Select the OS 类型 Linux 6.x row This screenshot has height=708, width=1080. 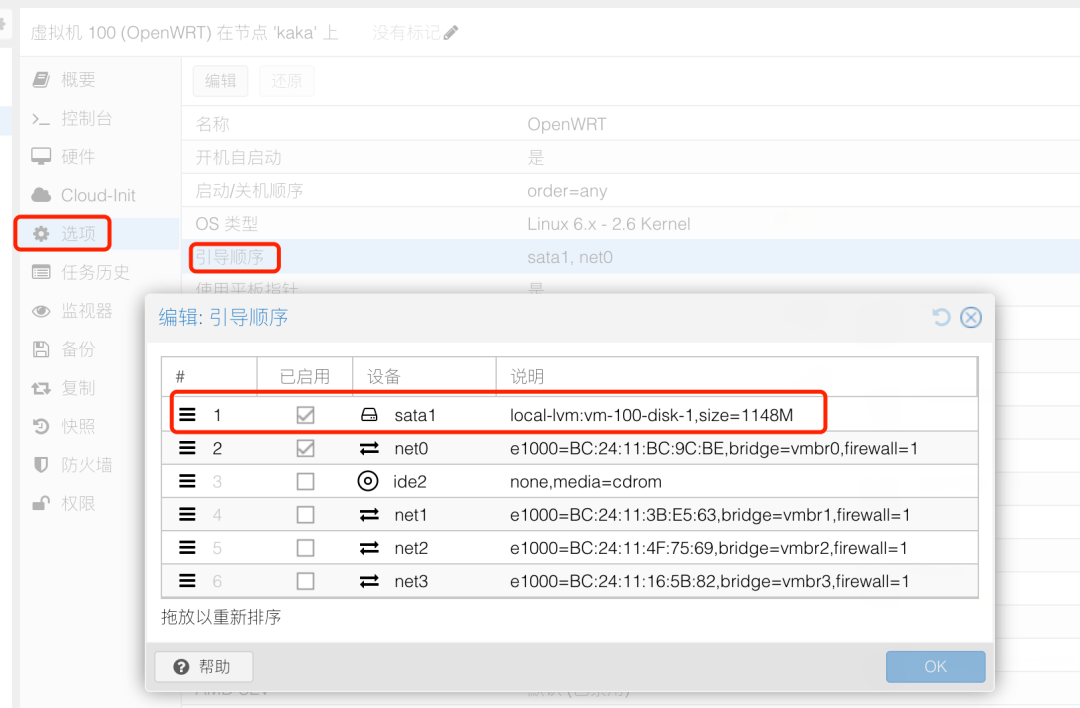tap(630, 224)
